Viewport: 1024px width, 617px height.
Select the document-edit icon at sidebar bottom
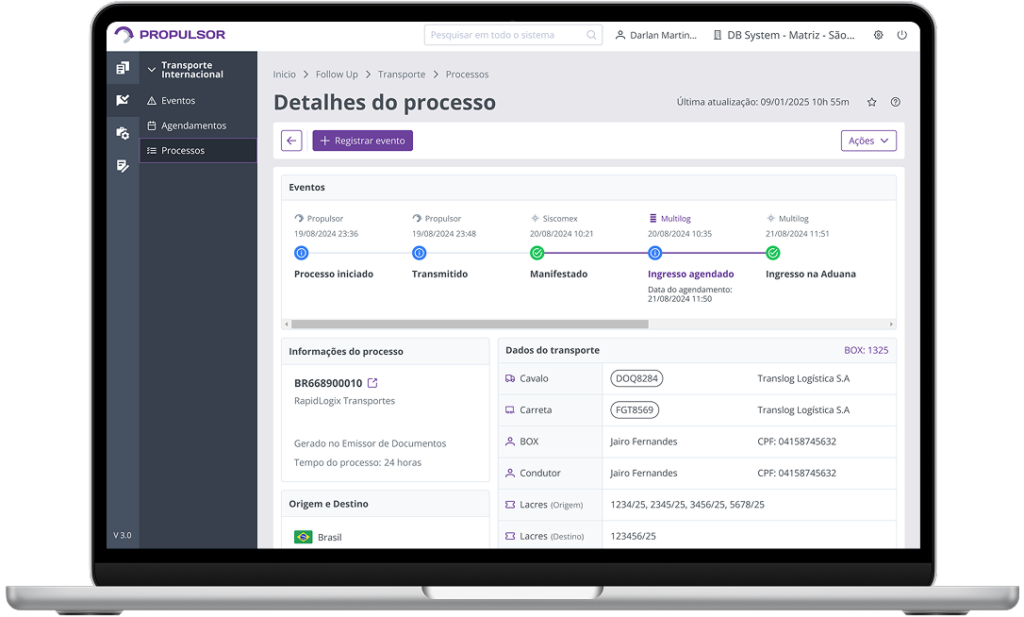coord(122,165)
